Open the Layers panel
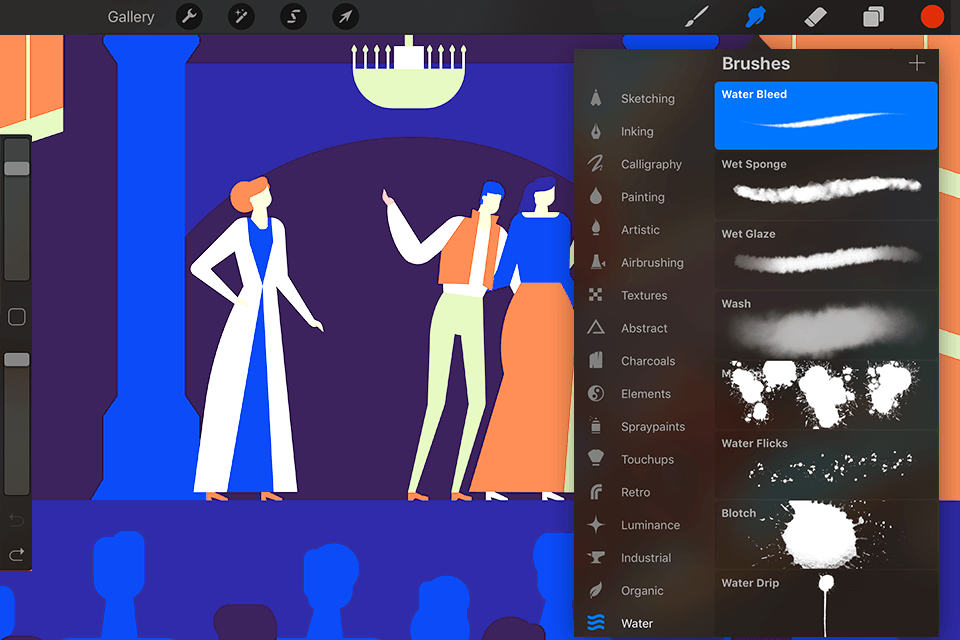 coord(872,16)
